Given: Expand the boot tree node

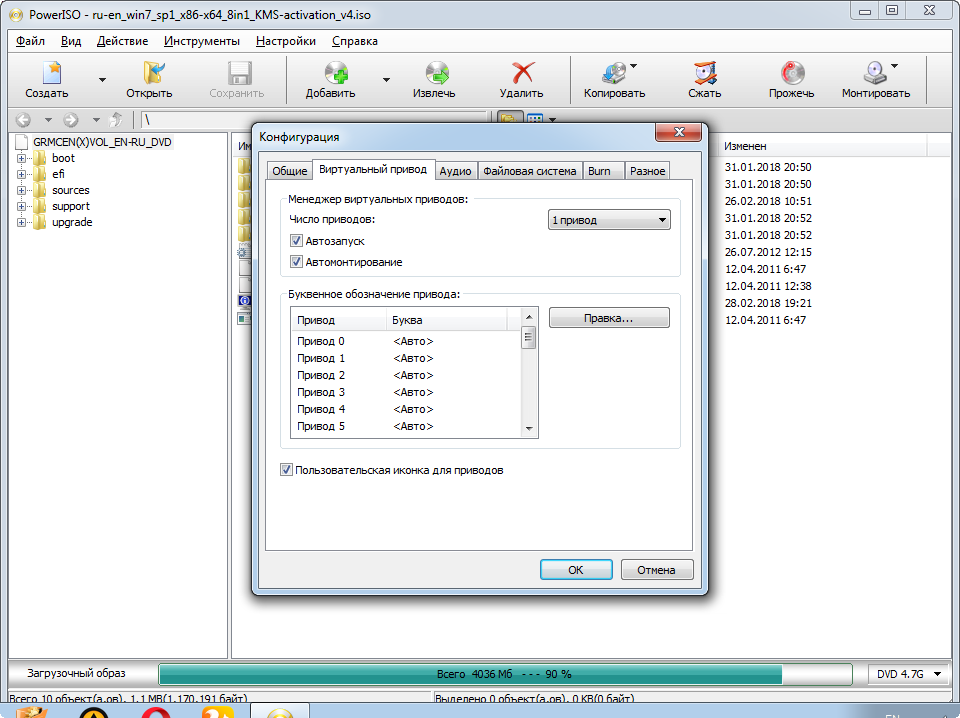Looking at the screenshot, I should [x=21, y=159].
